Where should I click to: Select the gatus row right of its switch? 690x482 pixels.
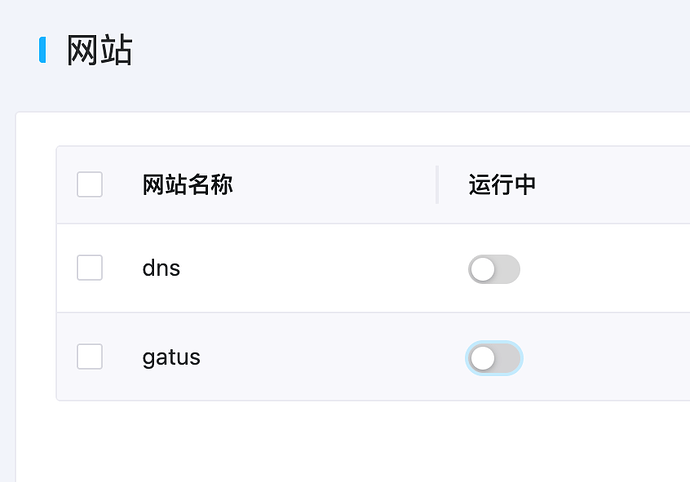click(x=610, y=358)
